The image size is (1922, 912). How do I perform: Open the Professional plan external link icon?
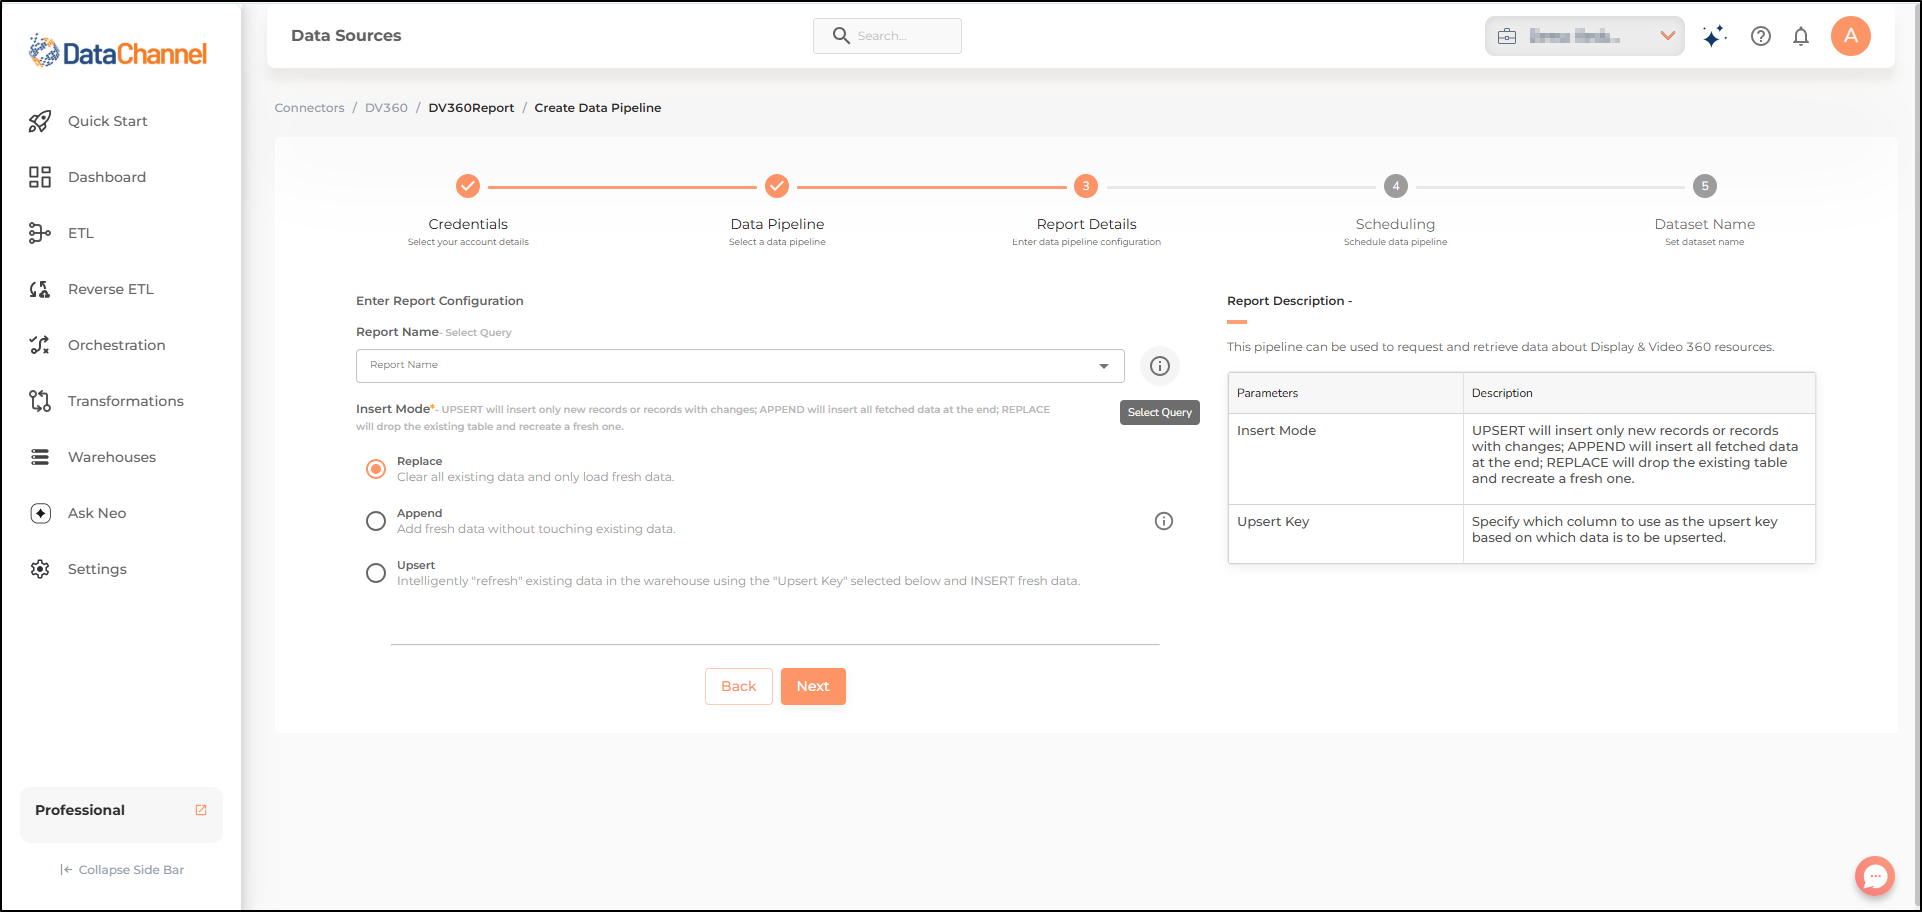[x=201, y=810]
